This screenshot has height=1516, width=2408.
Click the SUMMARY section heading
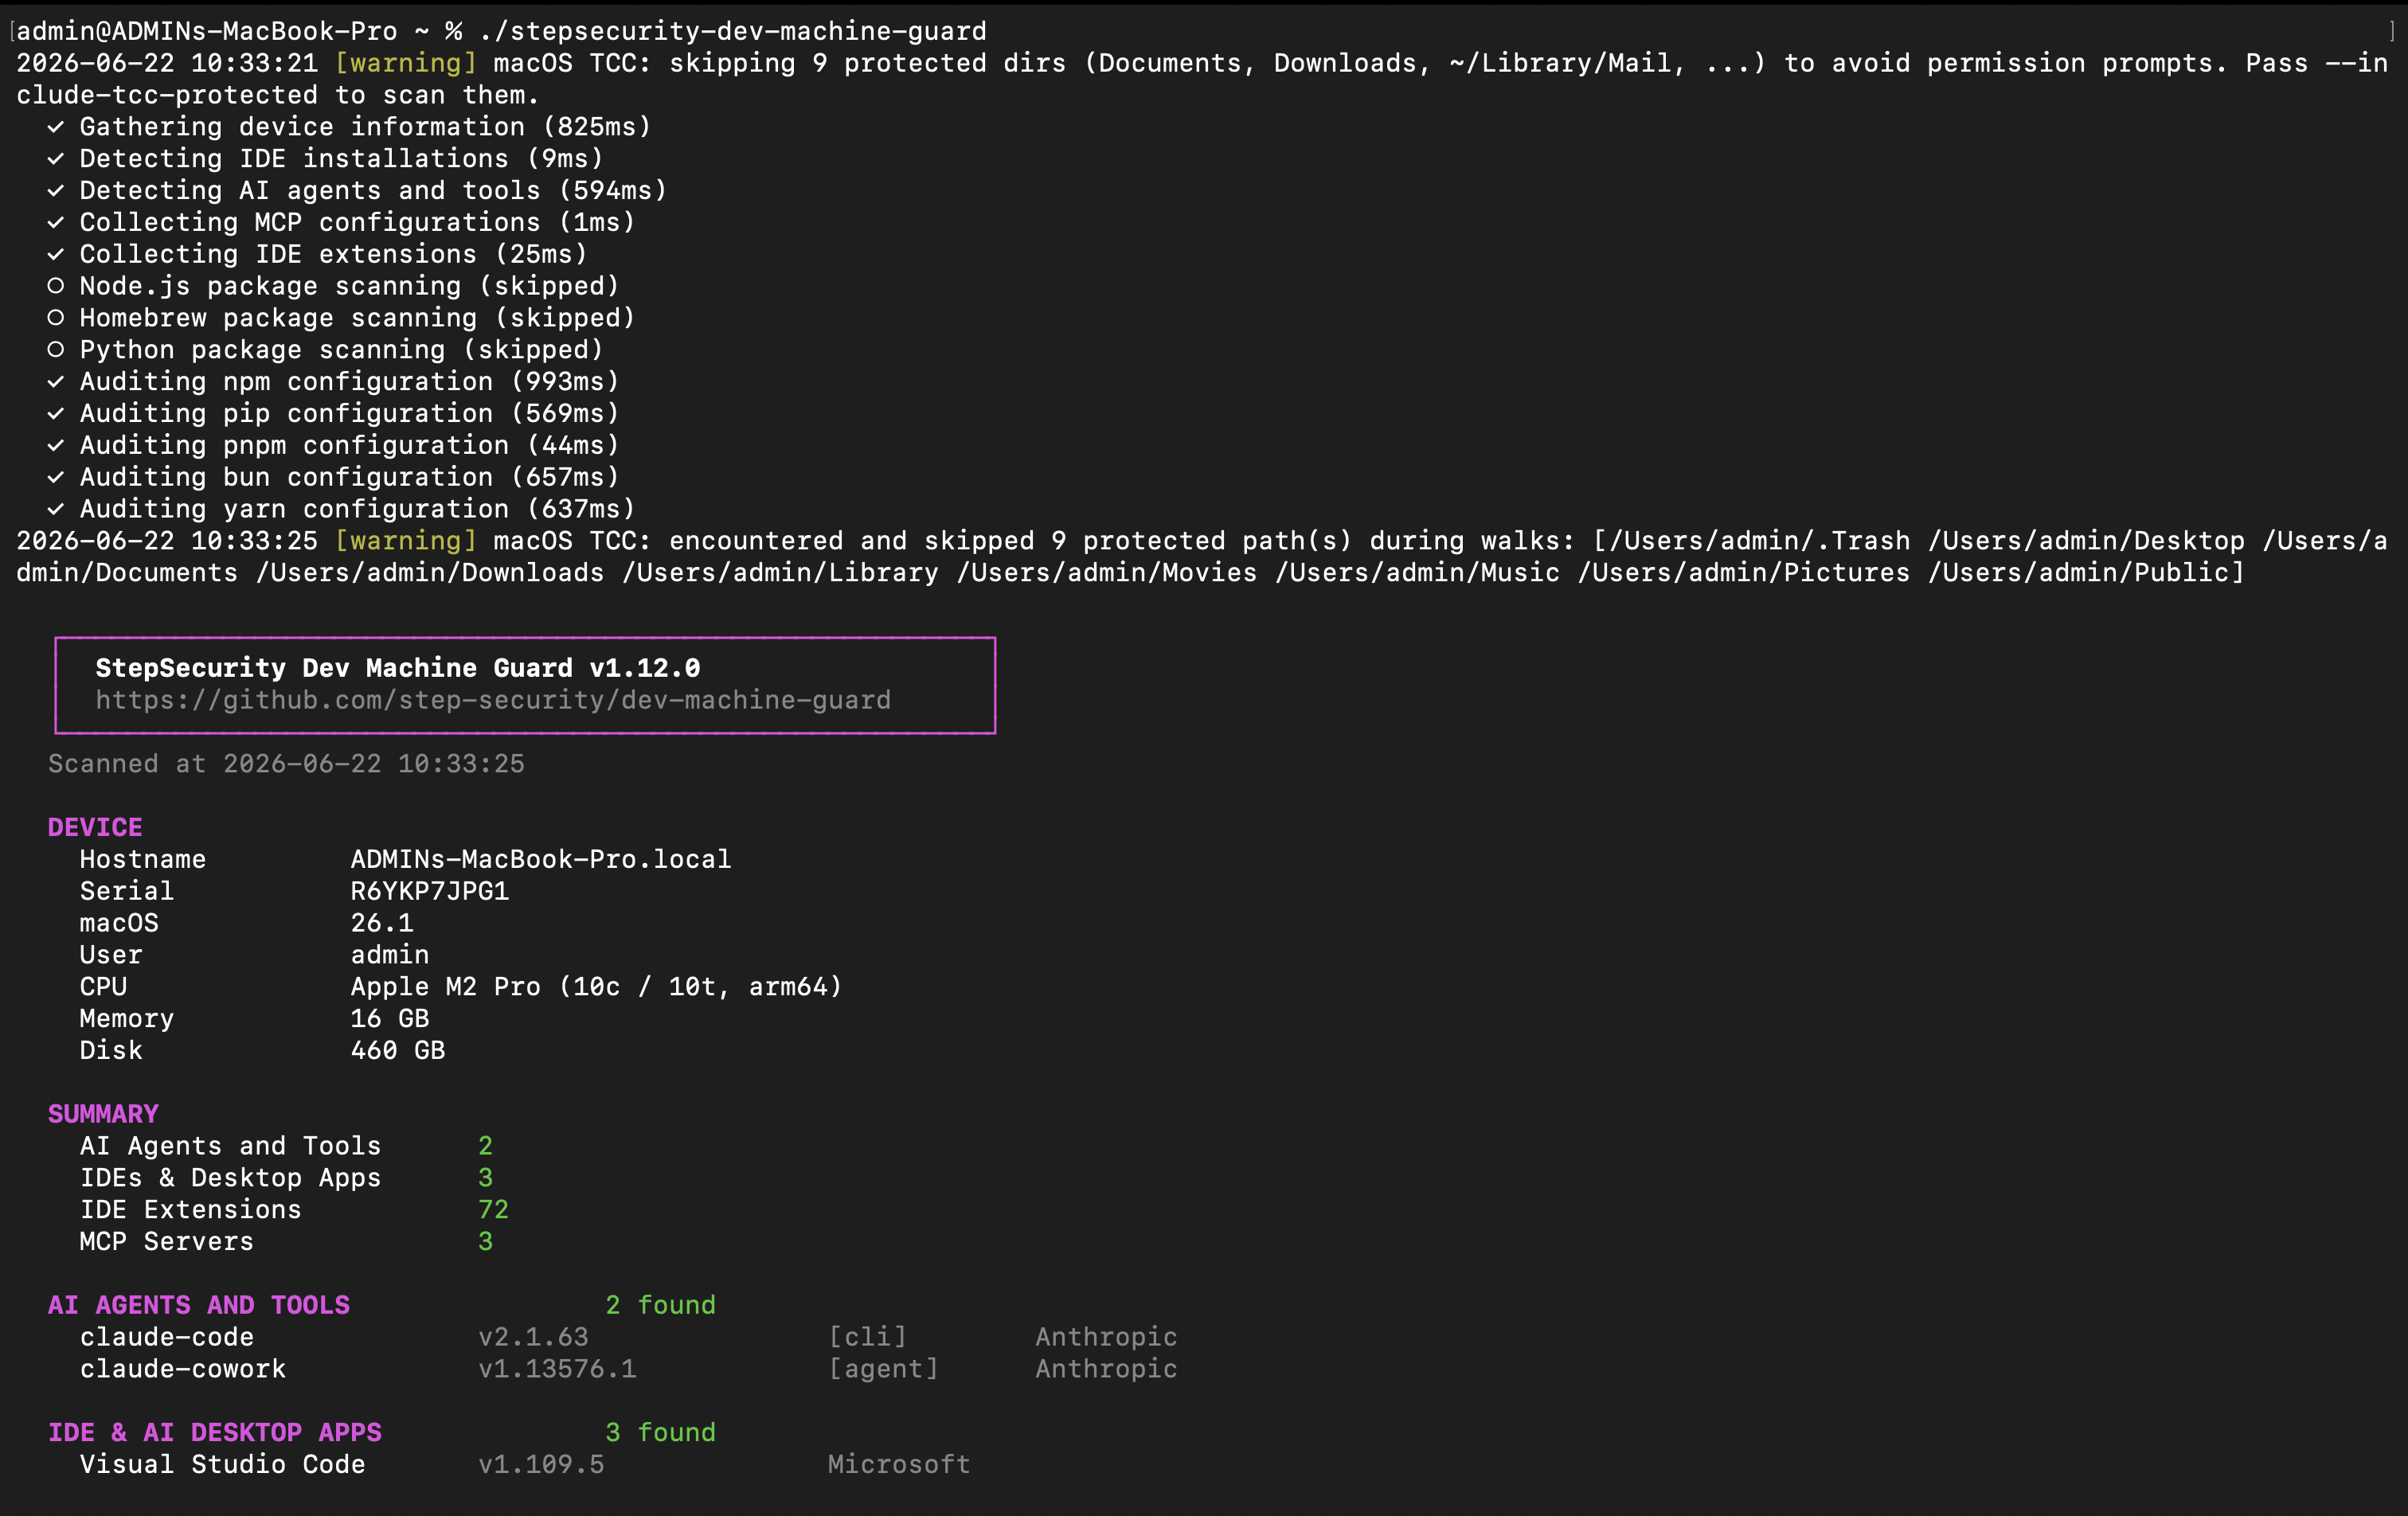(x=103, y=1114)
